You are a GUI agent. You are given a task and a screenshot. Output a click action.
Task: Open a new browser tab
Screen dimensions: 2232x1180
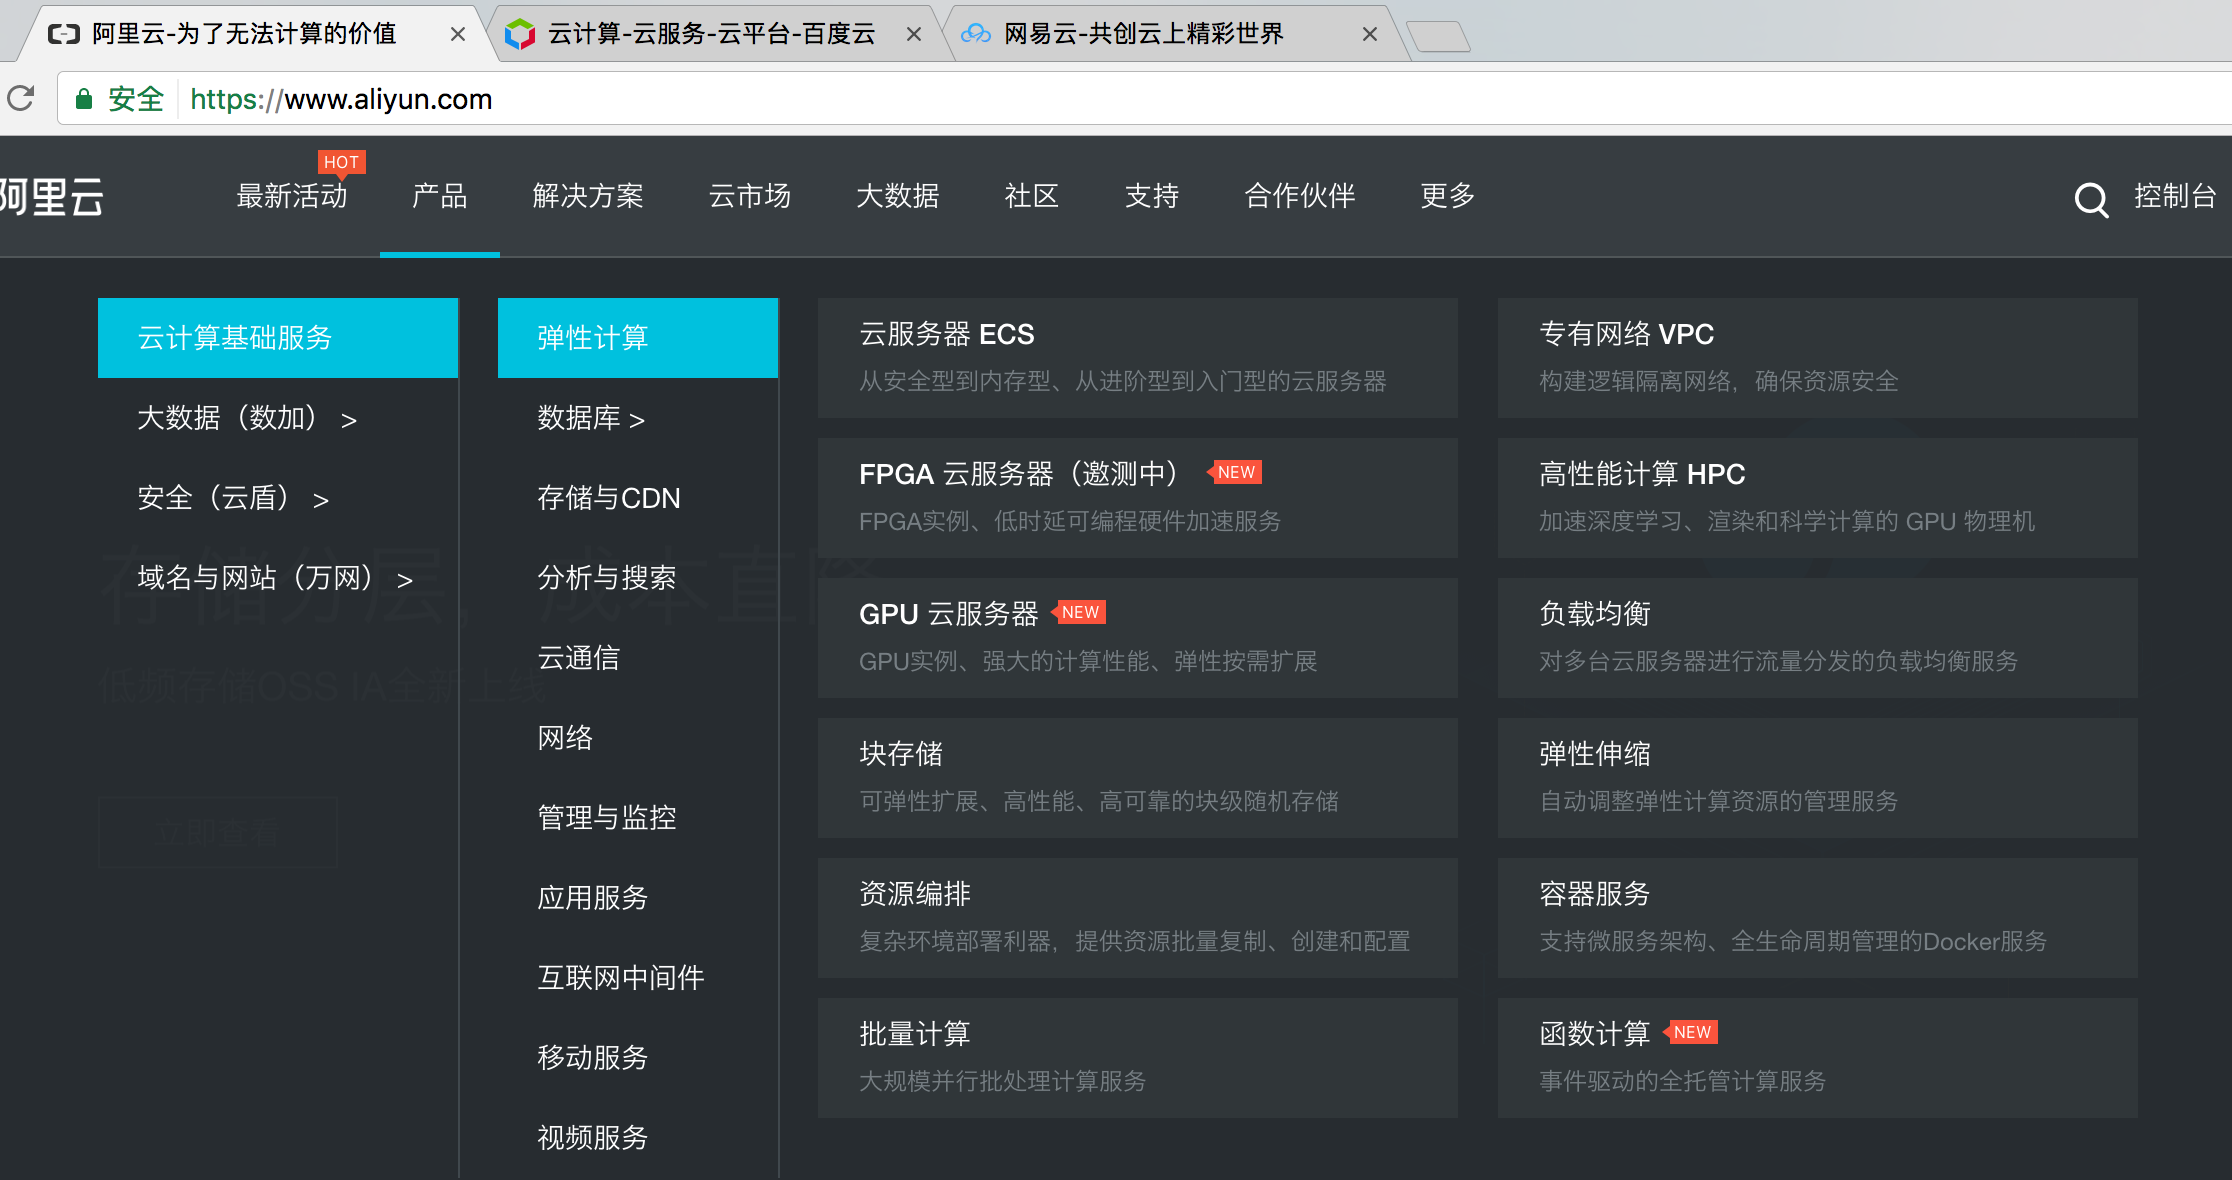(x=1438, y=37)
